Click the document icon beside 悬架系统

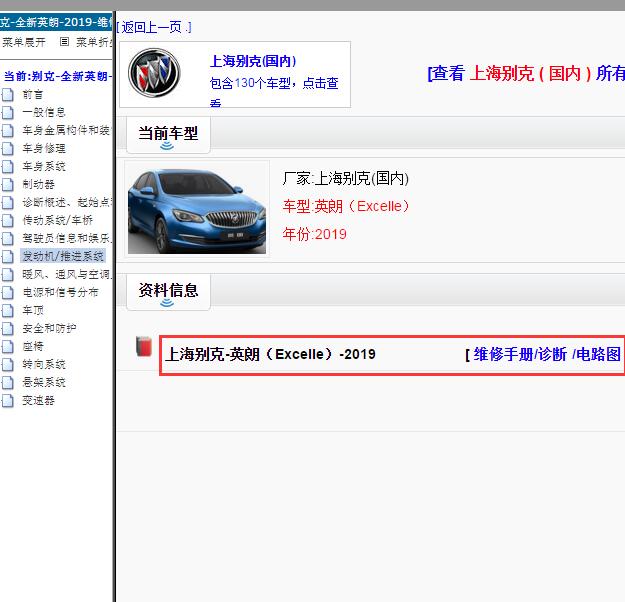click(8, 382)
